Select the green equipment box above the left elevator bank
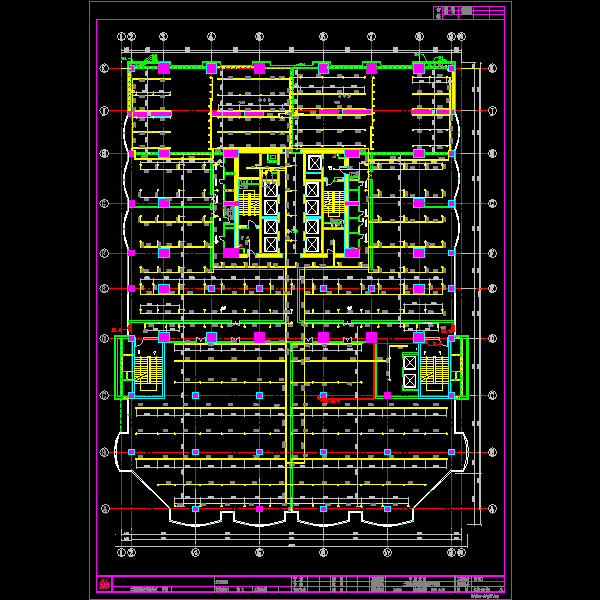The image size is (600, 600). tap(272, 157)
